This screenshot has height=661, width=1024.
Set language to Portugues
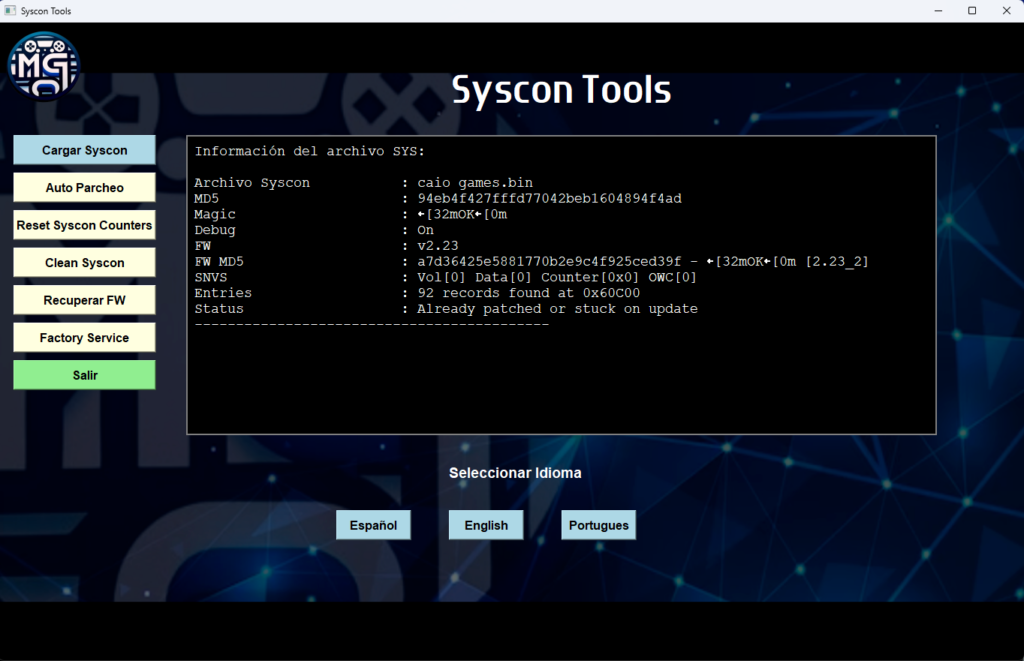point(598,525)
